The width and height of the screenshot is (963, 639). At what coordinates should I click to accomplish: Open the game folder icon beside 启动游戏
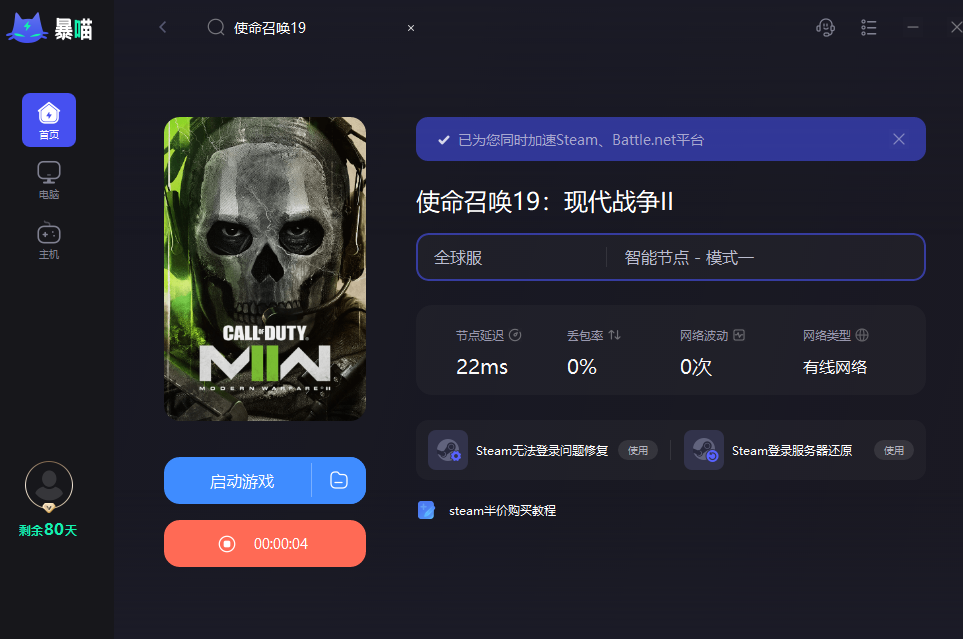(x=339, y=480)
